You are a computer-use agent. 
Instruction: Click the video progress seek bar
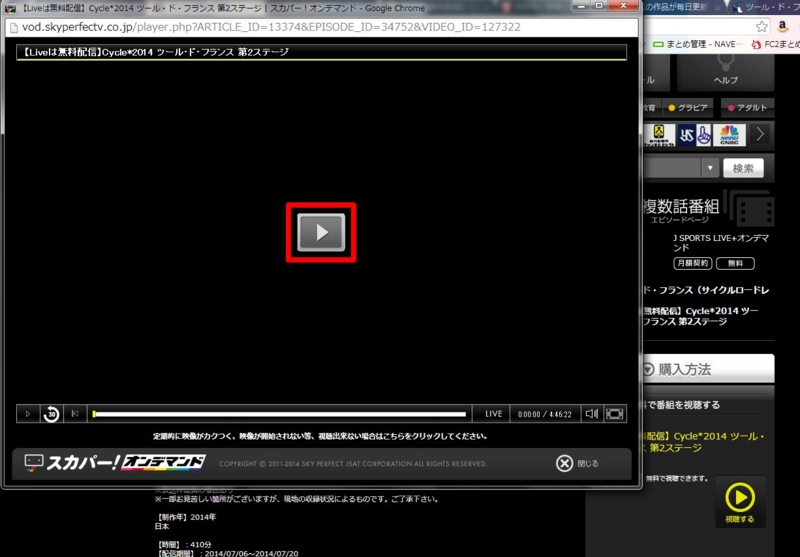coord(279,414)
